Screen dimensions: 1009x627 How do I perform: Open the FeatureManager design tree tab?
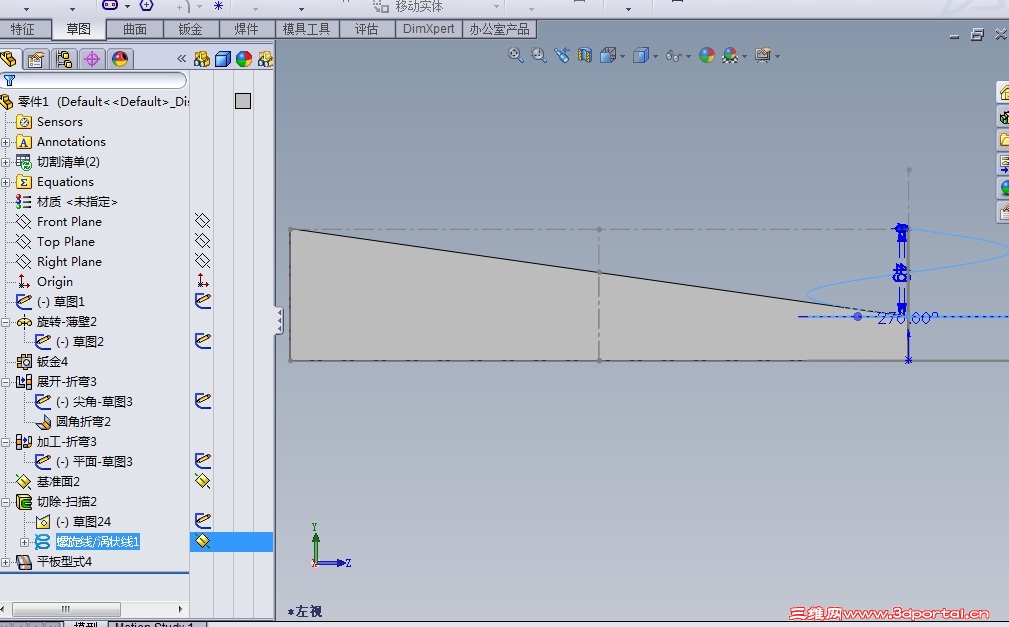click(x=8, y=59)
